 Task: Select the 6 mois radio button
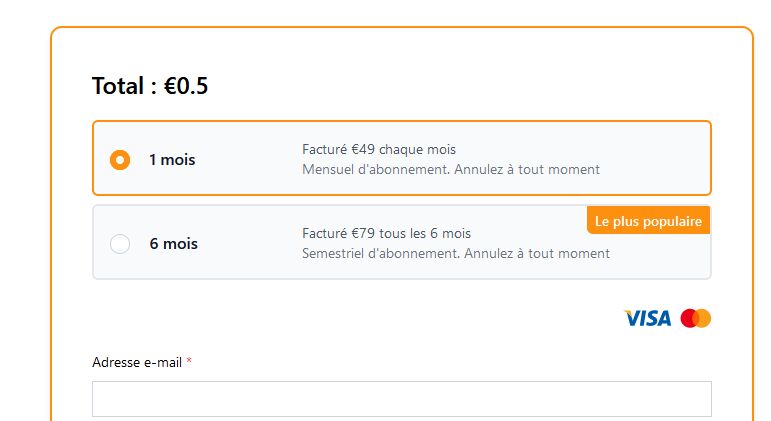120,244
